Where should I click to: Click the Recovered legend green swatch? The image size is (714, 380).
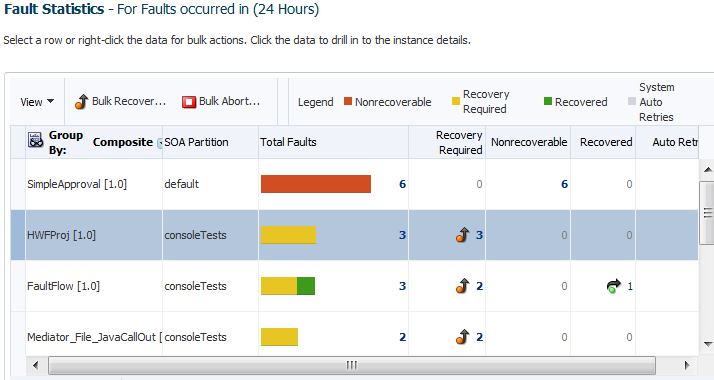tap(548, 101)
